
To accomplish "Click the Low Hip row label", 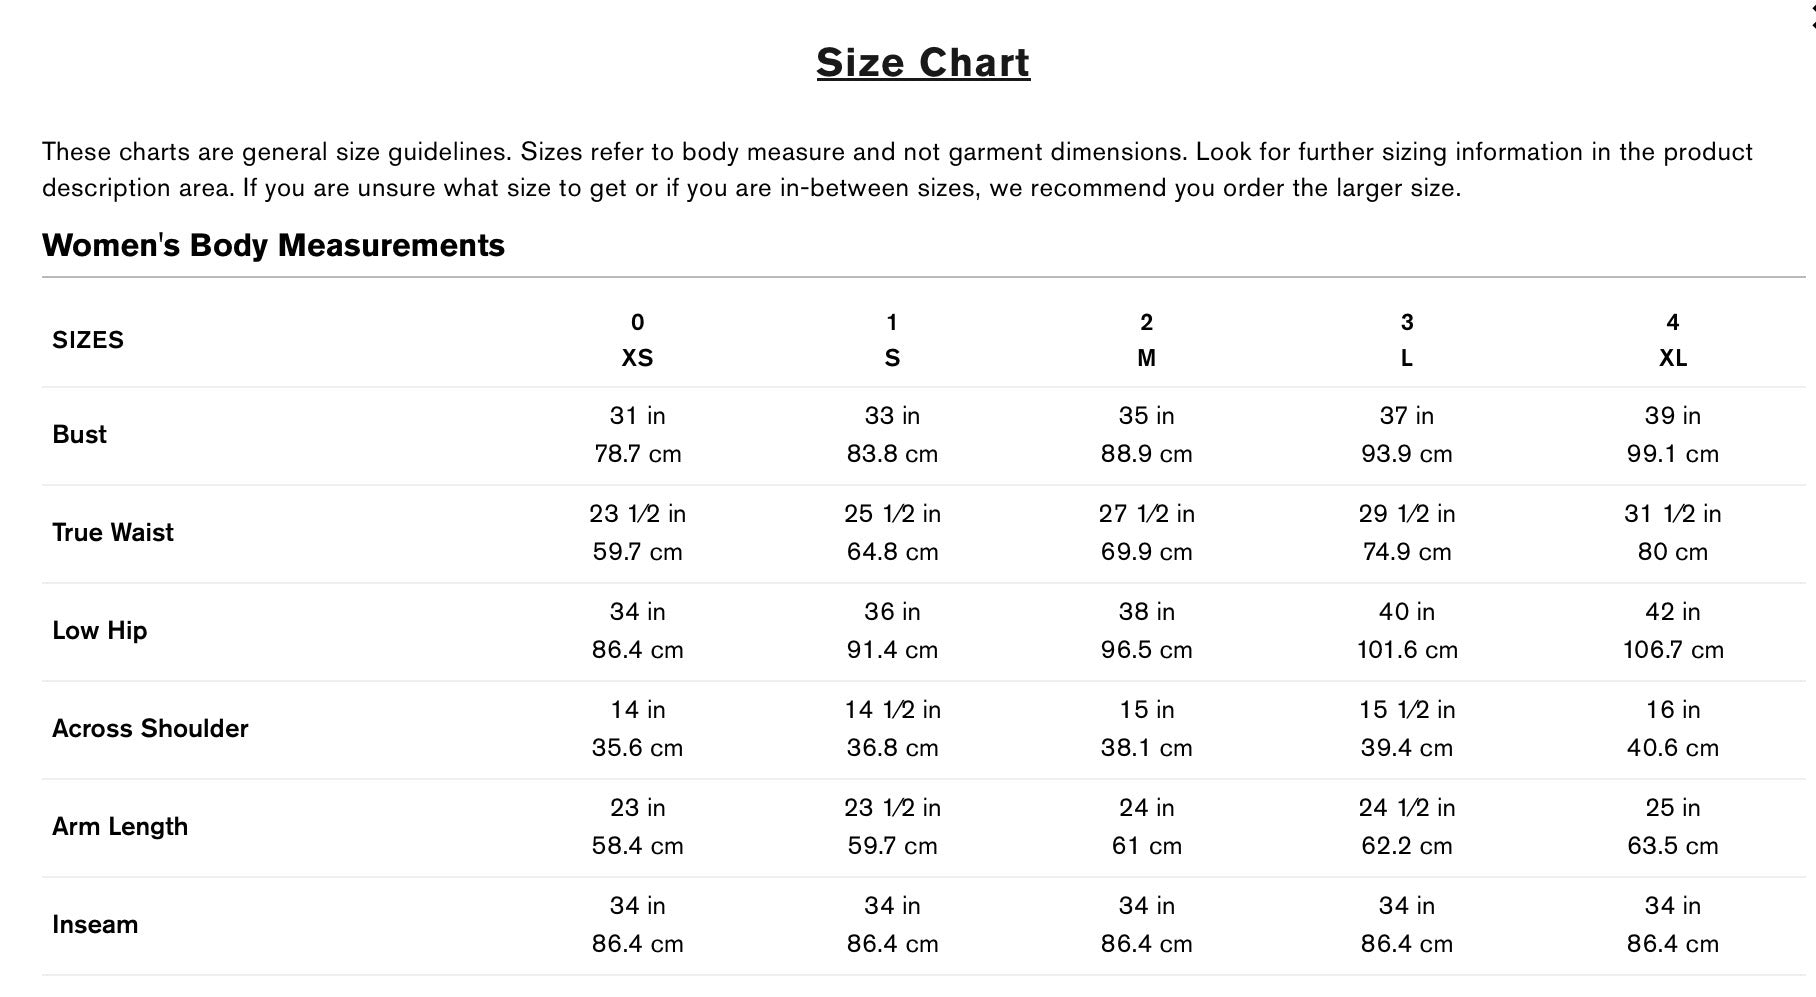I will [99, 631].
